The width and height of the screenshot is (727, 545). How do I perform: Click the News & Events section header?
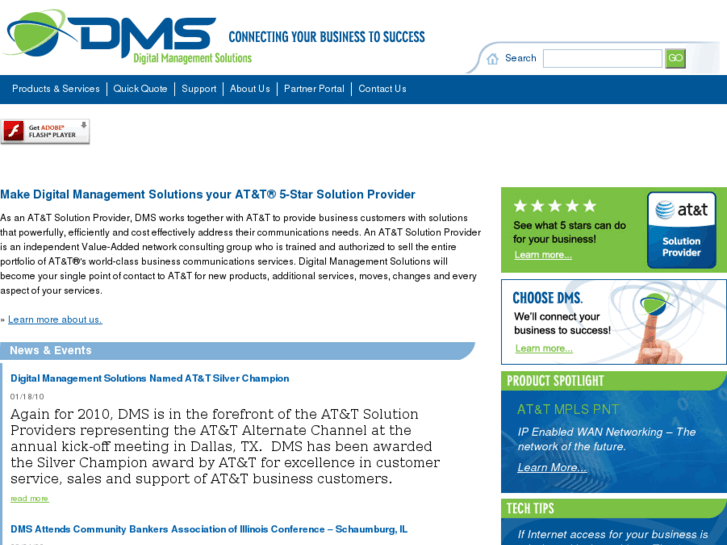point(236,351)
